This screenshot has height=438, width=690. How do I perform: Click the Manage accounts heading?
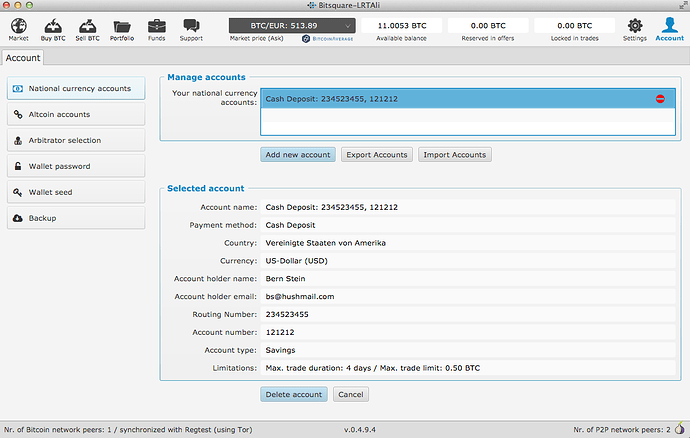pos(206,77)
